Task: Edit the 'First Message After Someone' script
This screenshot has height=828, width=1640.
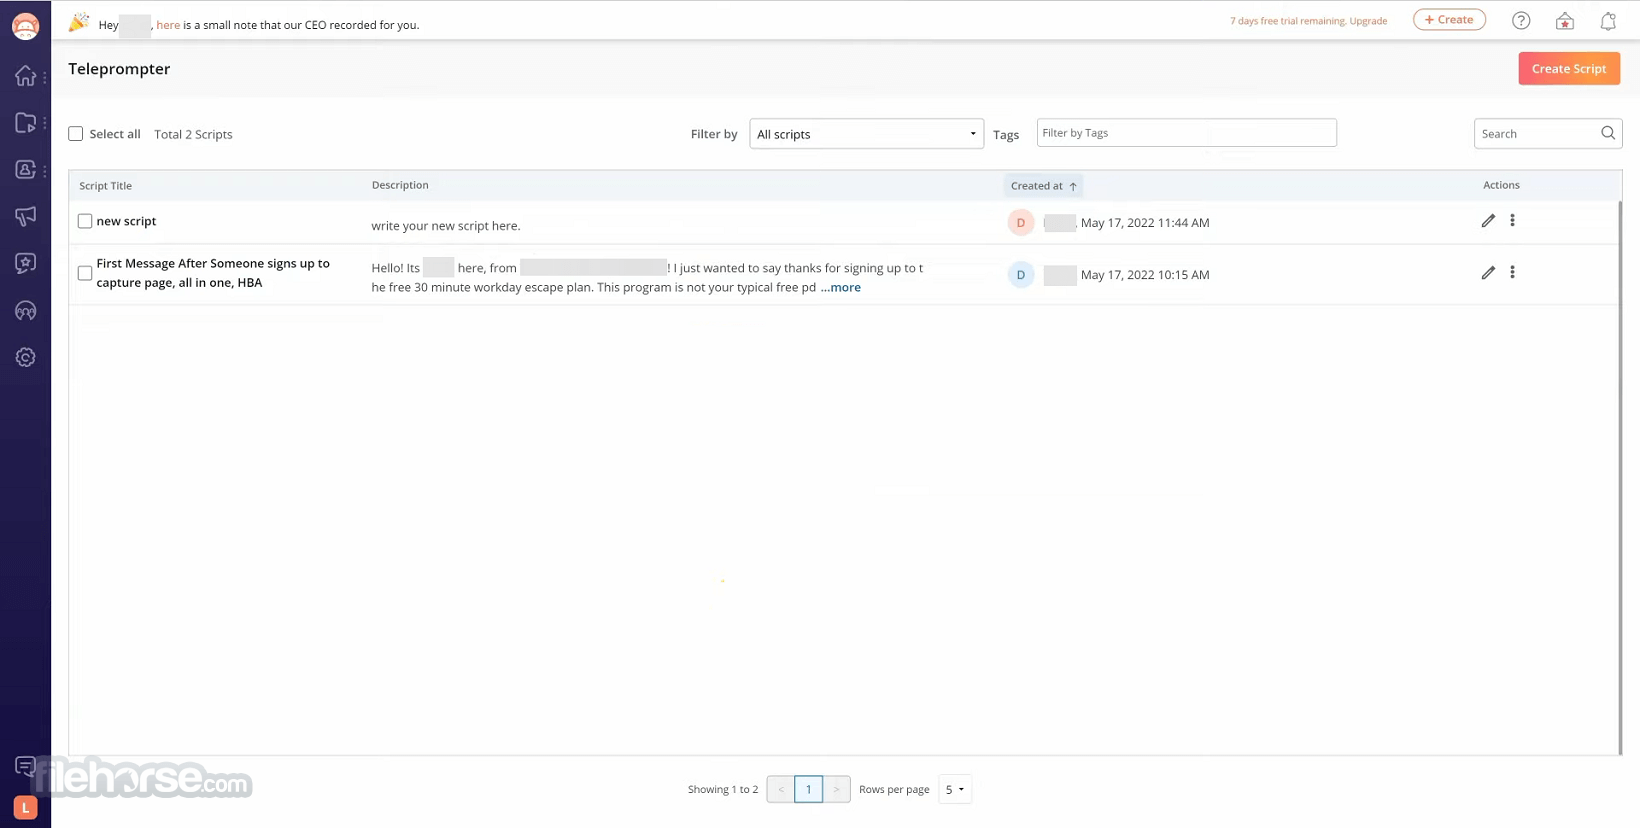Action: pos(1488,272)
